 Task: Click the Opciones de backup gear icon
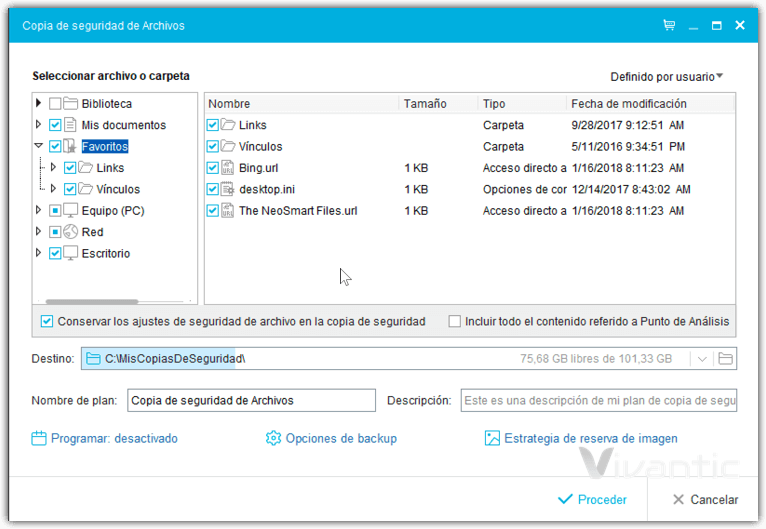click(273, 438)
